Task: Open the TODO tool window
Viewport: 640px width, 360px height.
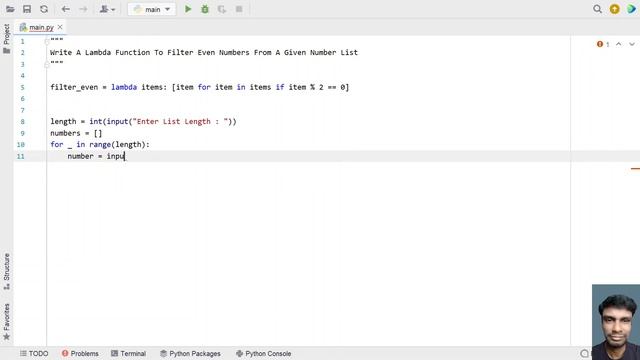Action: [34, 353]
